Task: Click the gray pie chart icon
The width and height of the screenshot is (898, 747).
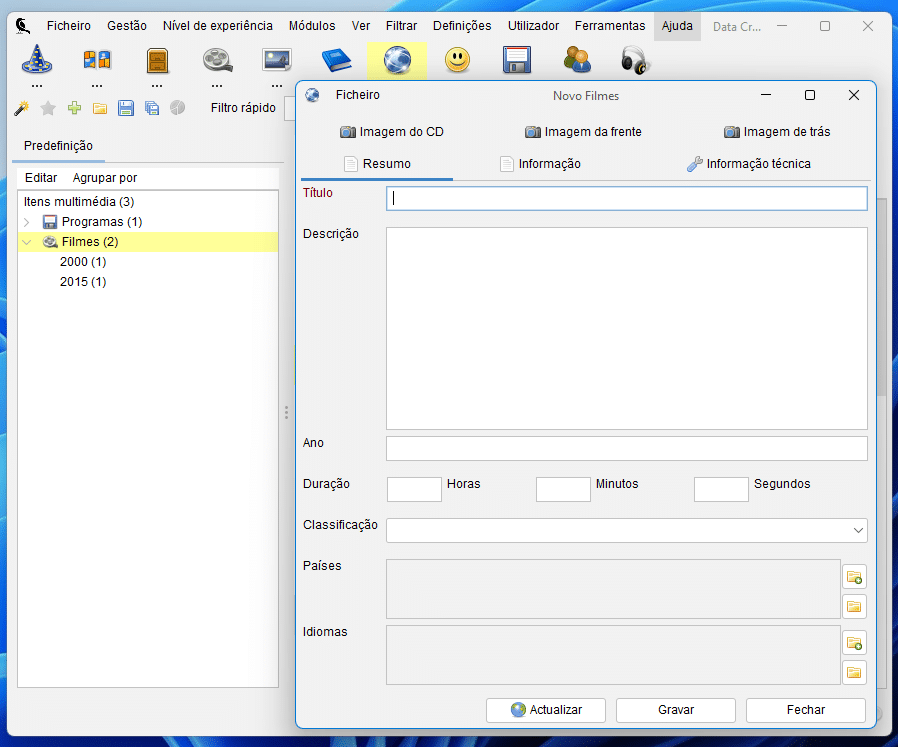Action: [178, 108]
